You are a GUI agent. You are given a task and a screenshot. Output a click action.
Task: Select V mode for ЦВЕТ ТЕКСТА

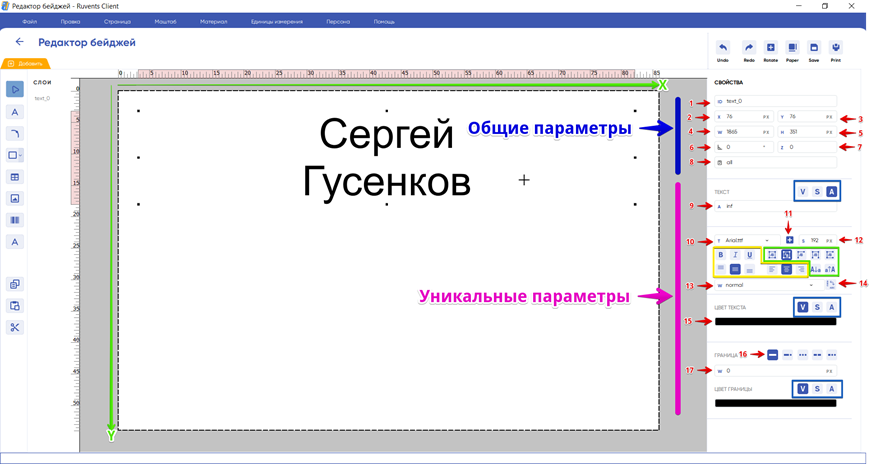(x=803, y=307)
